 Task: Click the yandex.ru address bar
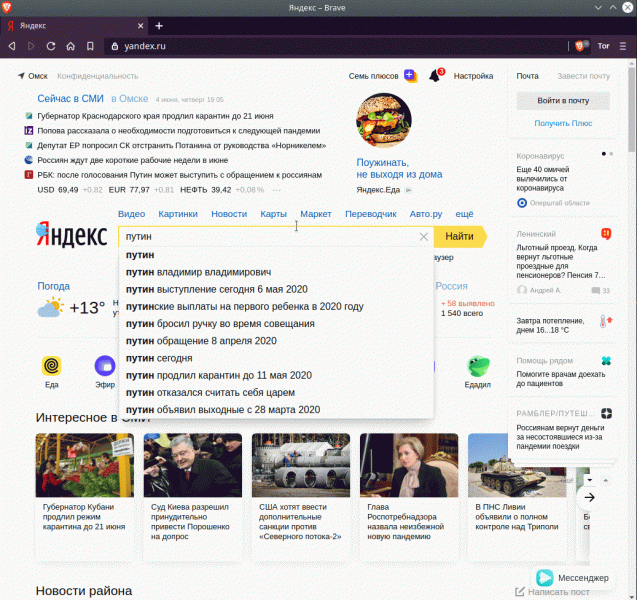point(333,46)
